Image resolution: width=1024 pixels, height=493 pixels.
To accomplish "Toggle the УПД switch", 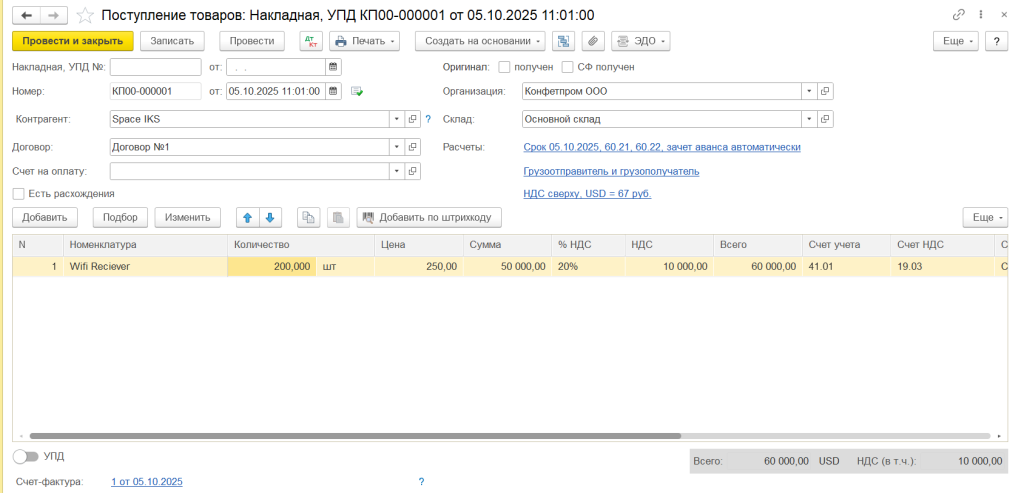I will tap(25, 456).
